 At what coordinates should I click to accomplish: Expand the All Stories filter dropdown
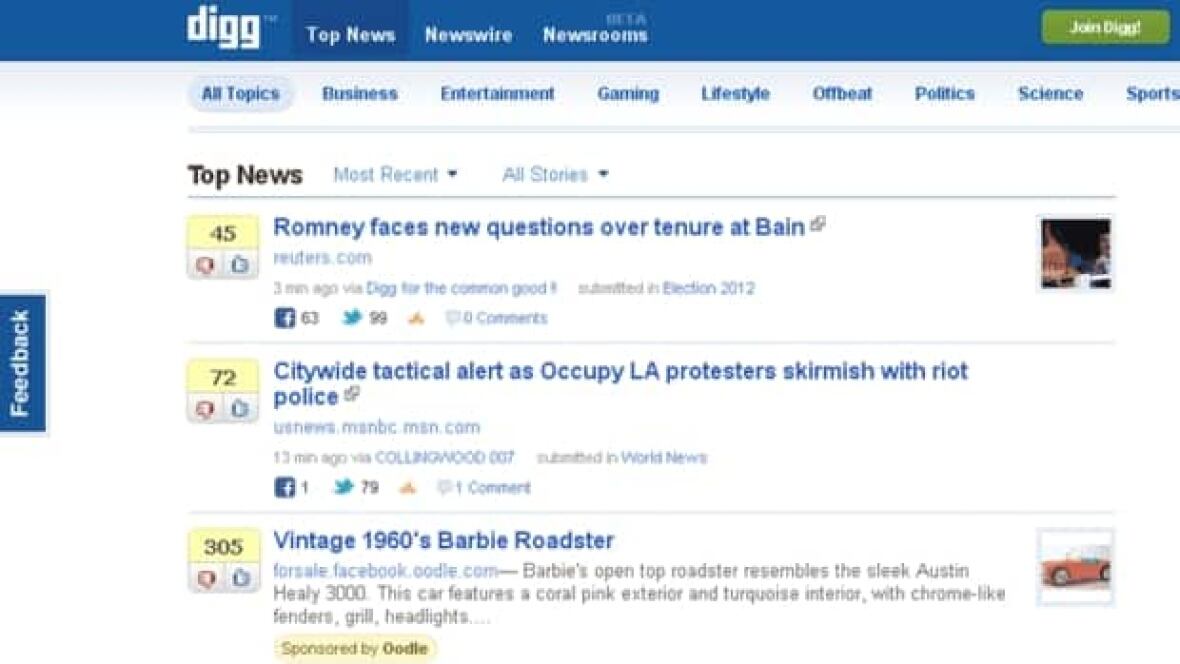coord(555,175)
